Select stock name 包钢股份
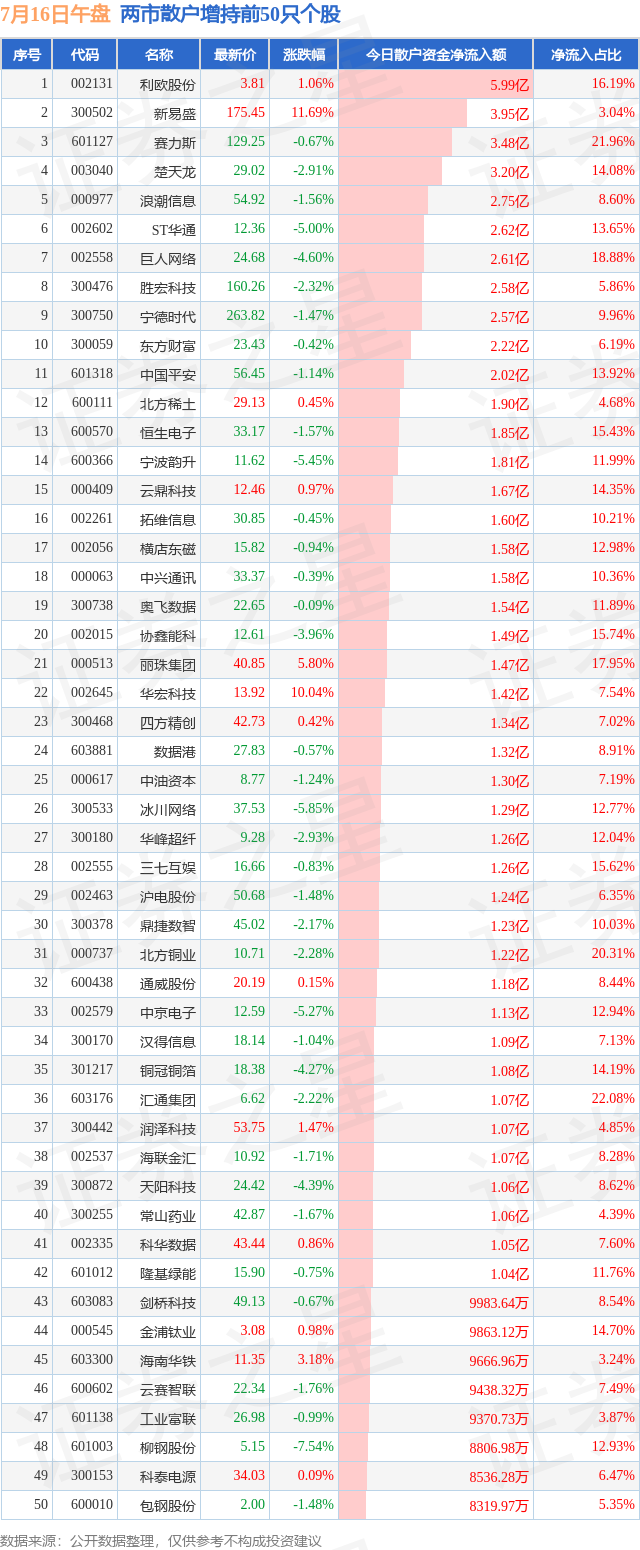The image size is (640, 1550). (x=168, y=1506)
